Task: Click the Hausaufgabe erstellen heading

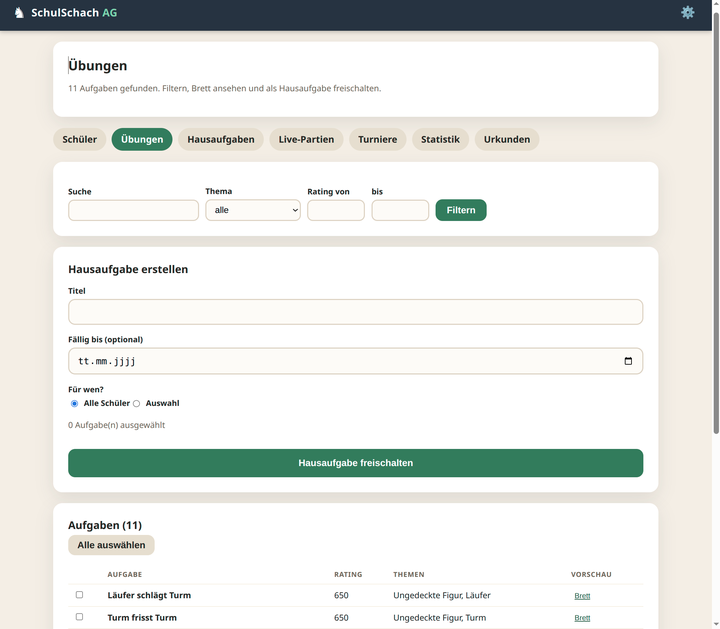Action: point(128,269)
